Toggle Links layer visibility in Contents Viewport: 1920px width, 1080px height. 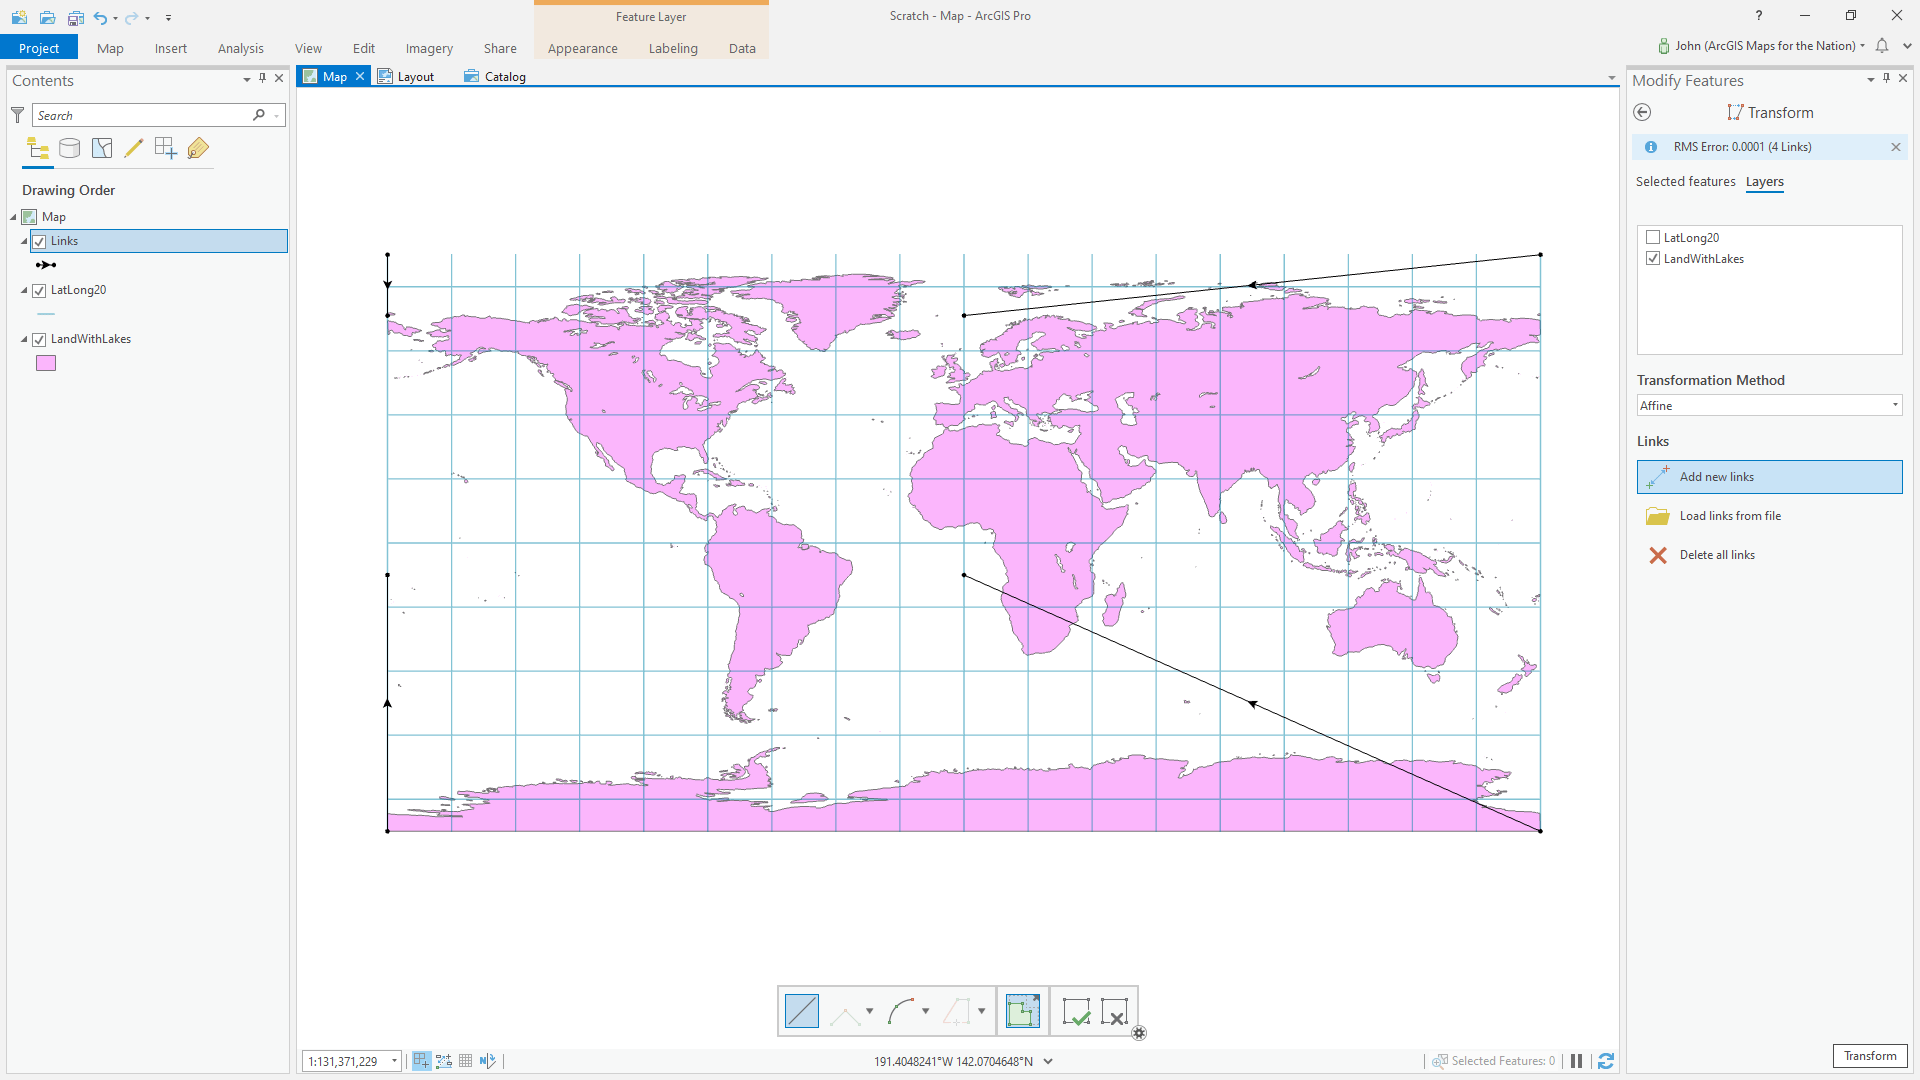tap(39, 241)
